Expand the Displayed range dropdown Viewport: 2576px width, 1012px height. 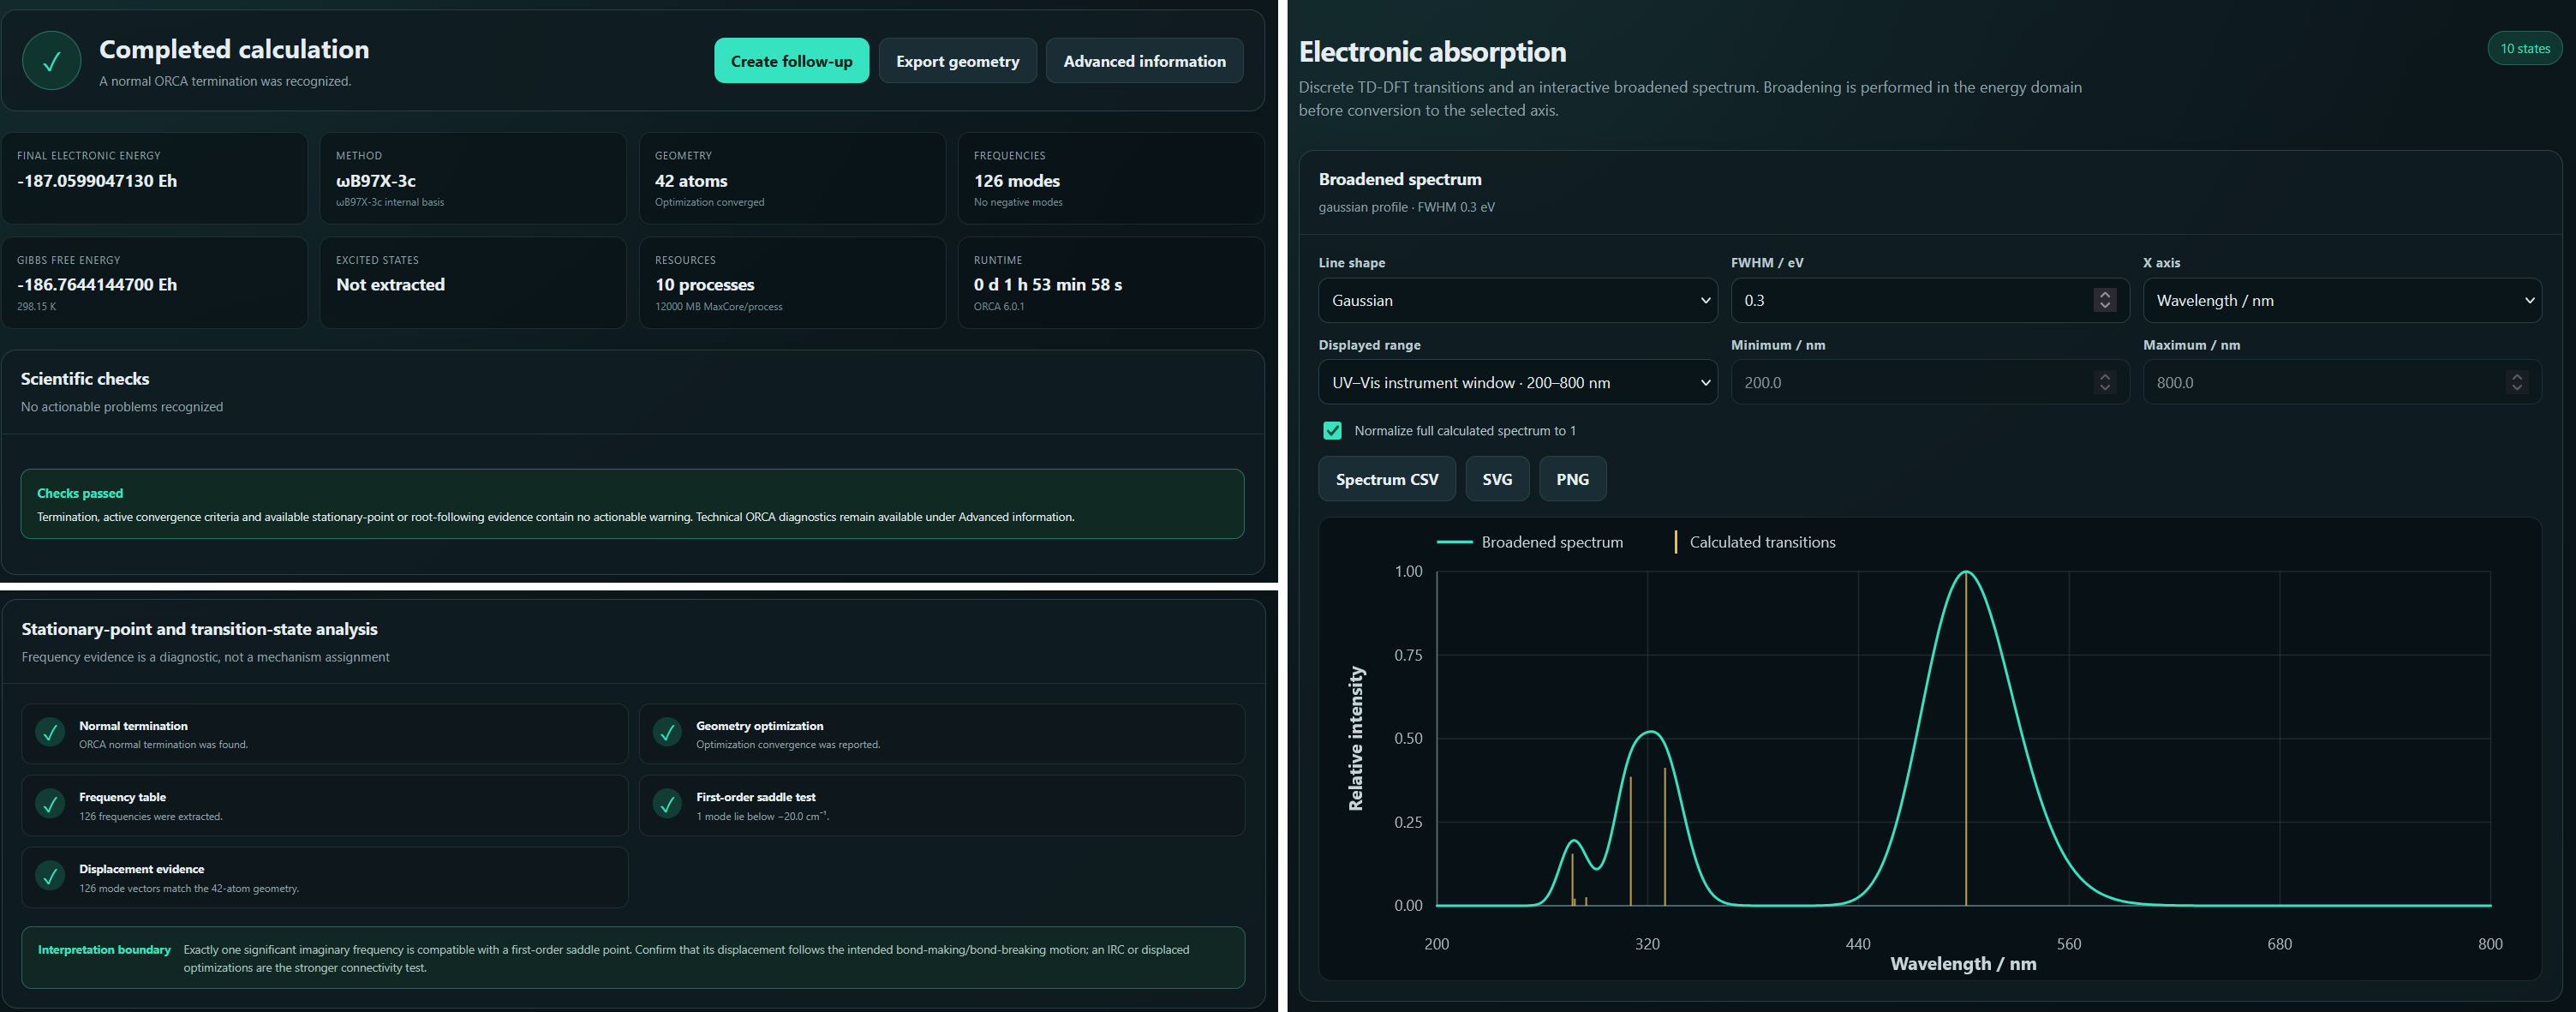(1517, 382)
